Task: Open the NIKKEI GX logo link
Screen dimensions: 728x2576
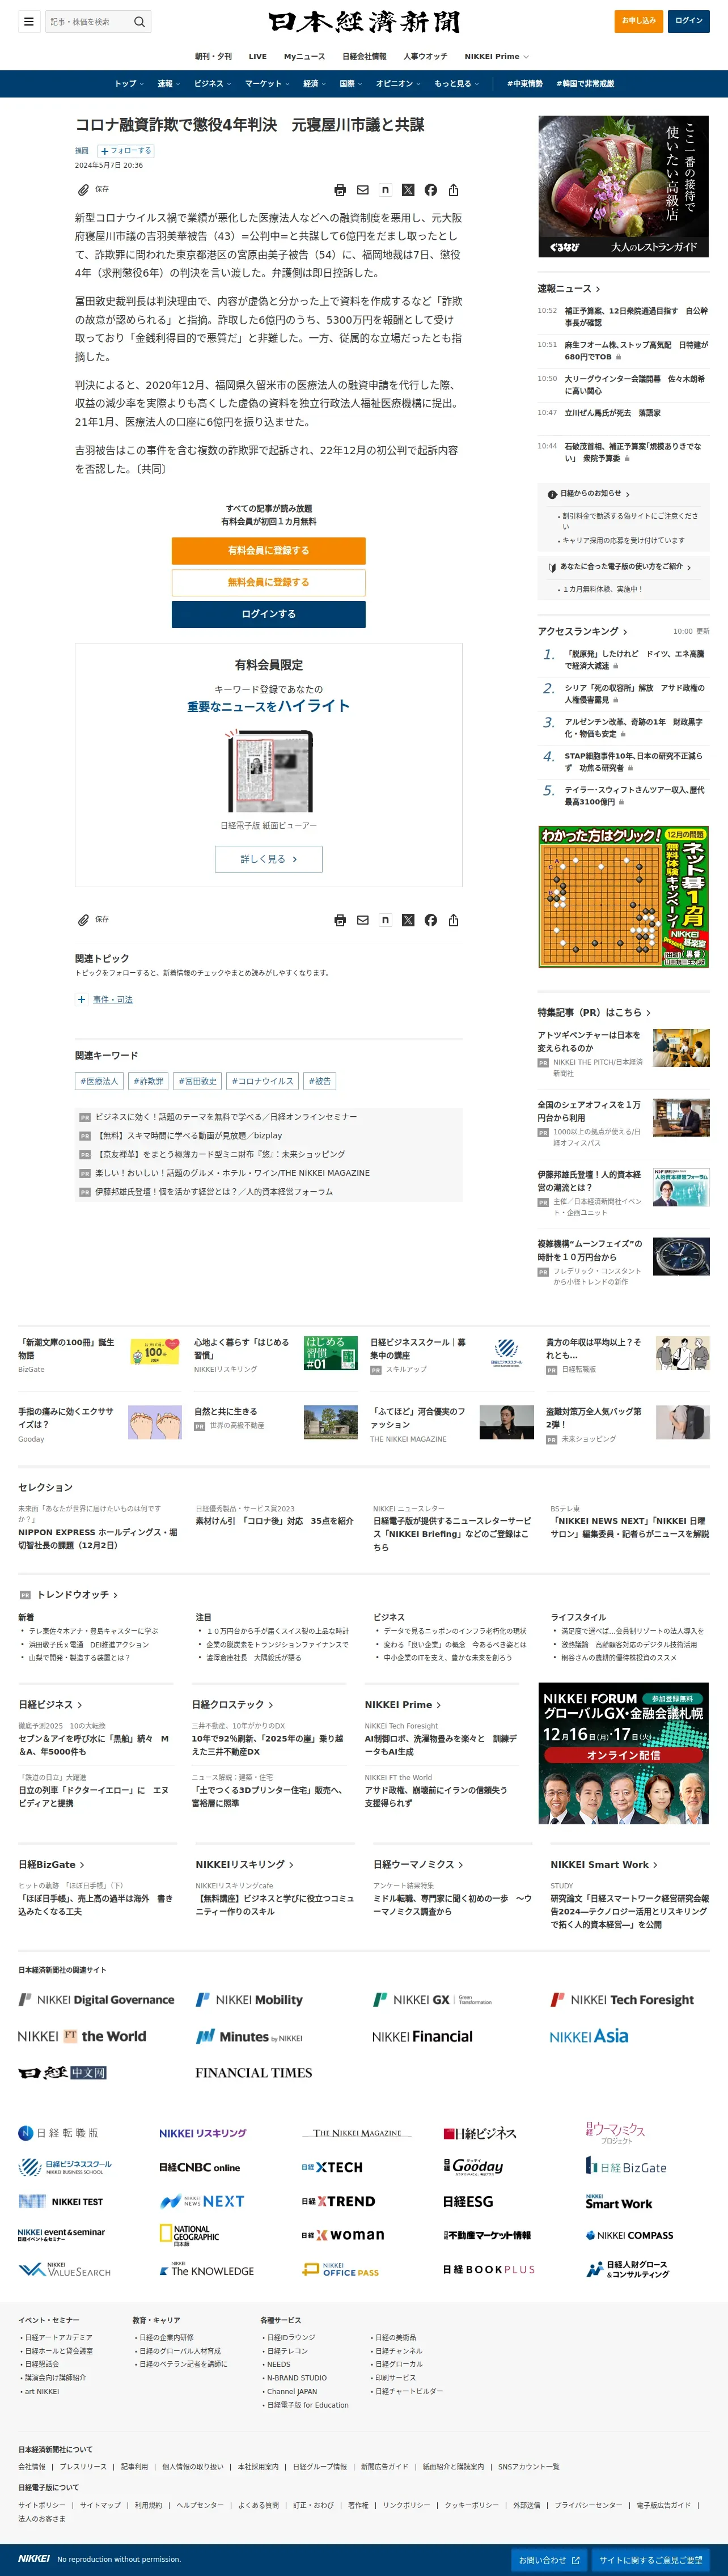Action: pos(432,2000)
